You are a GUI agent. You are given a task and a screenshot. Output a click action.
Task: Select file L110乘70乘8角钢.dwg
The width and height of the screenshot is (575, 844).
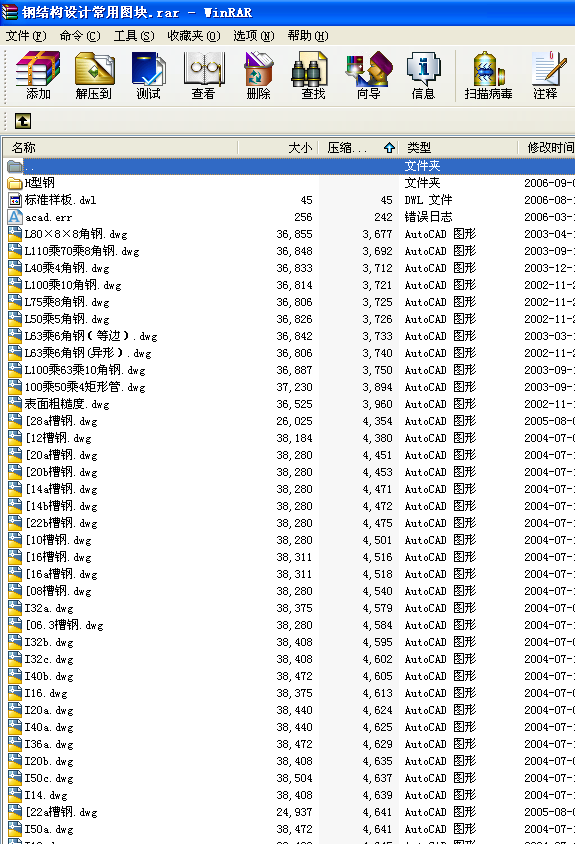click(x=82, y=251)
